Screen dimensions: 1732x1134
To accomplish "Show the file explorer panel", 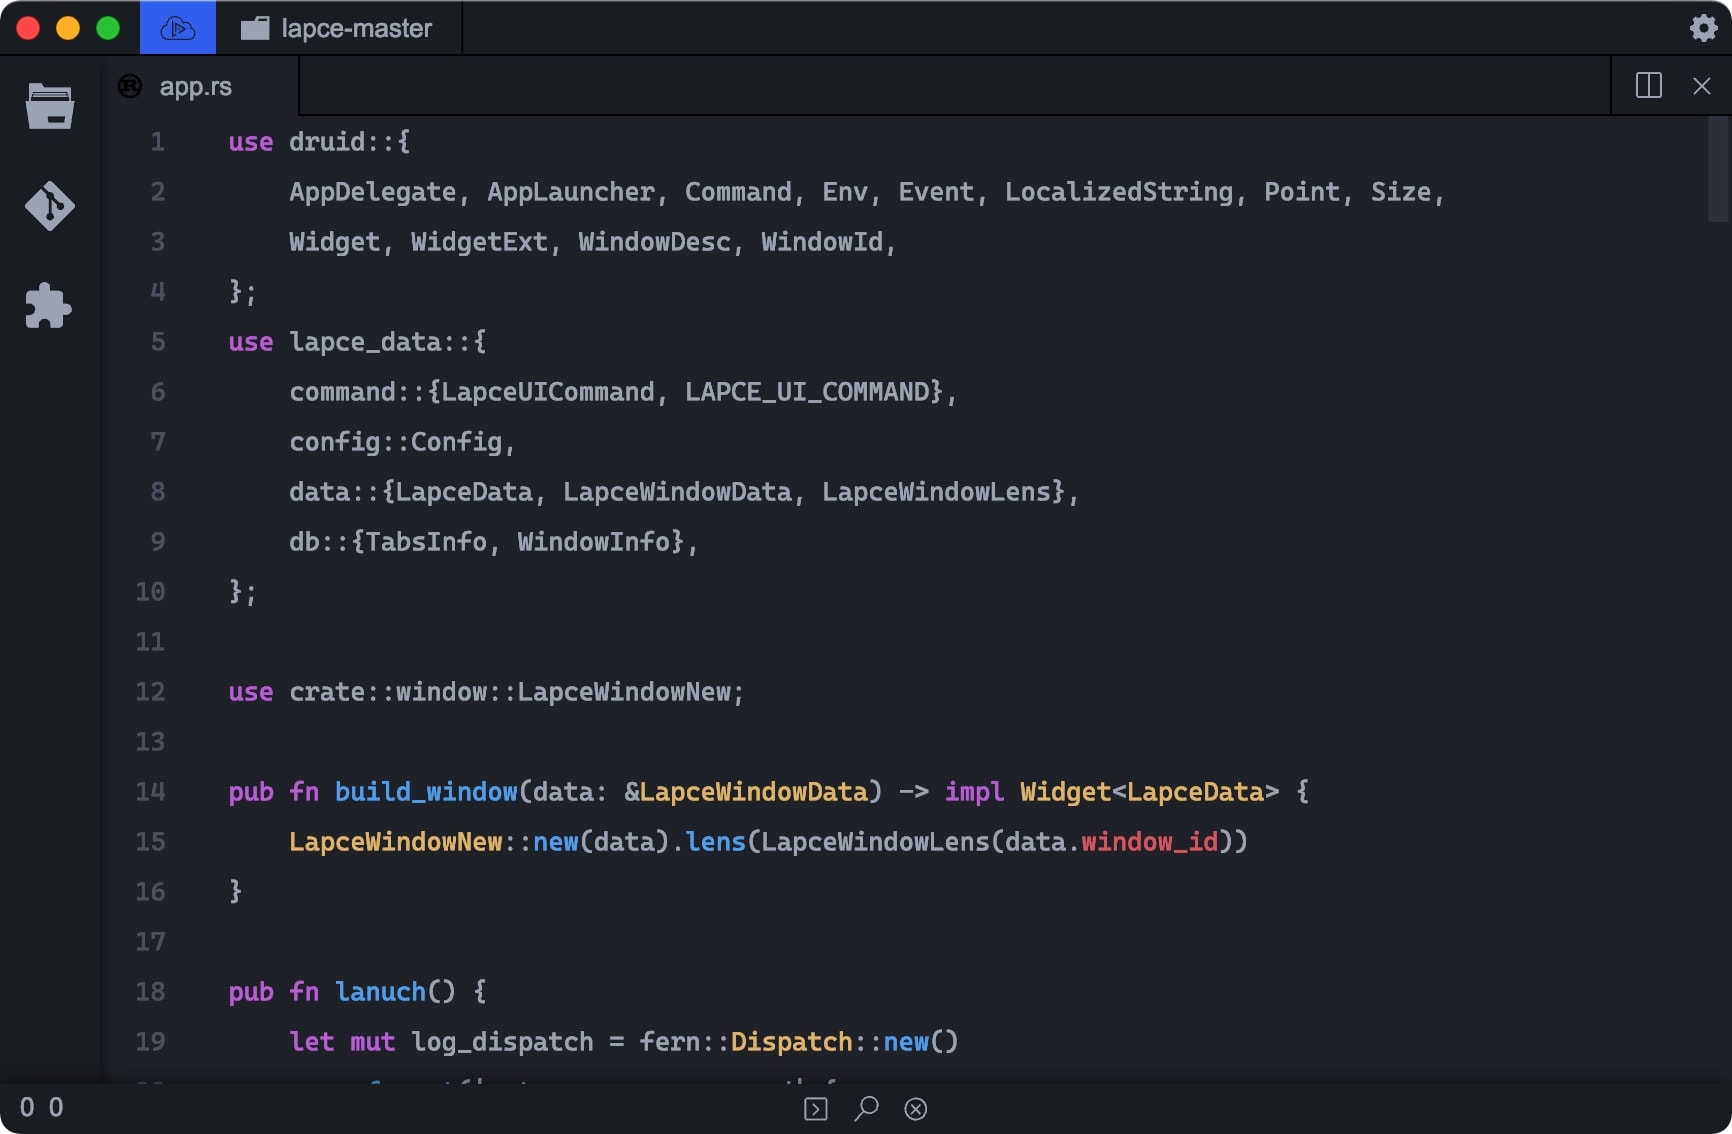I will (x=49, y=107).
